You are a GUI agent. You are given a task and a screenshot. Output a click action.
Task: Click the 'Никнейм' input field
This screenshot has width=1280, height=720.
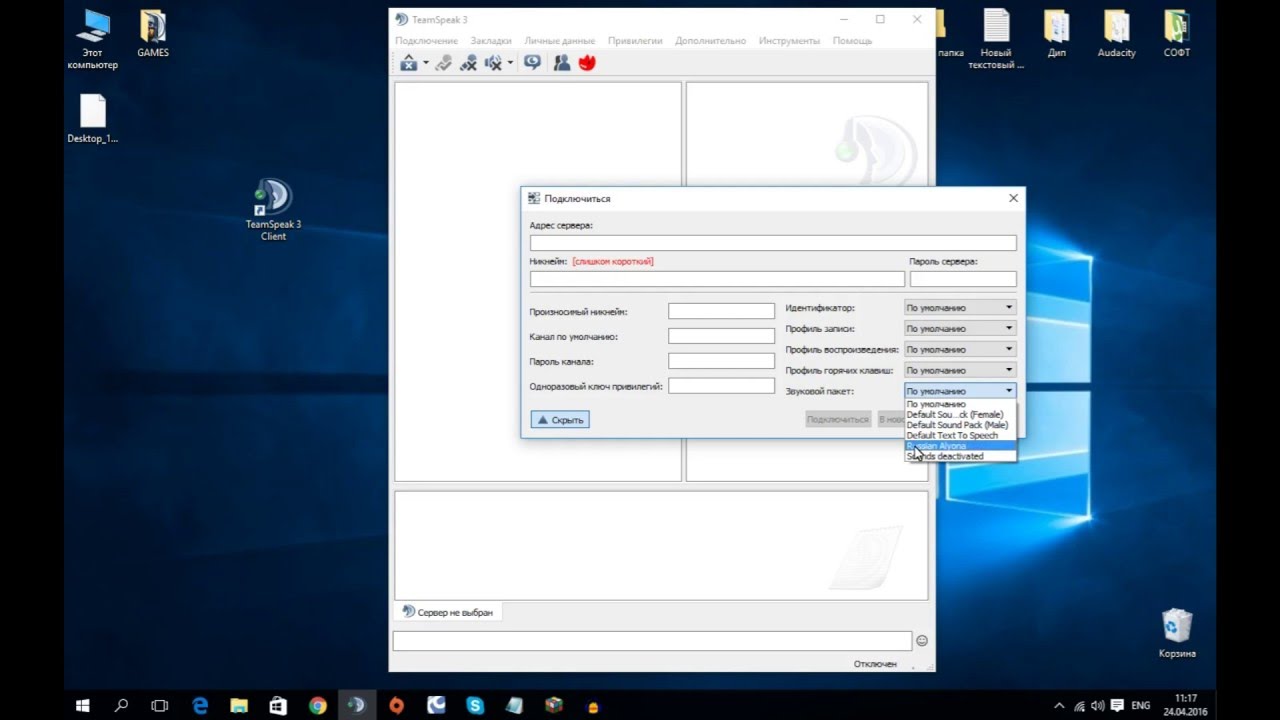[717, 279]
